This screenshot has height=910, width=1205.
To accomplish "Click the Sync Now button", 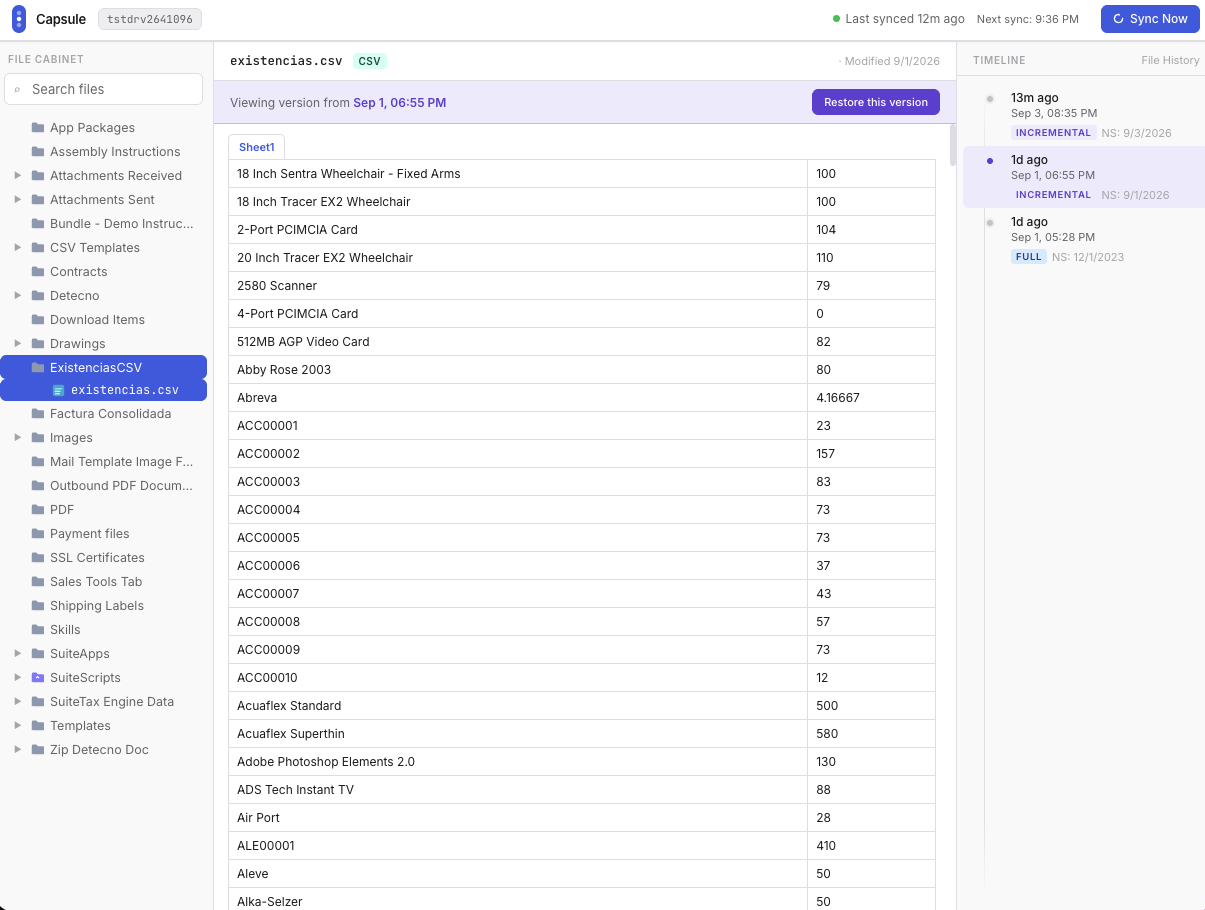I will pyautogui.click(x=1150, y=19).
